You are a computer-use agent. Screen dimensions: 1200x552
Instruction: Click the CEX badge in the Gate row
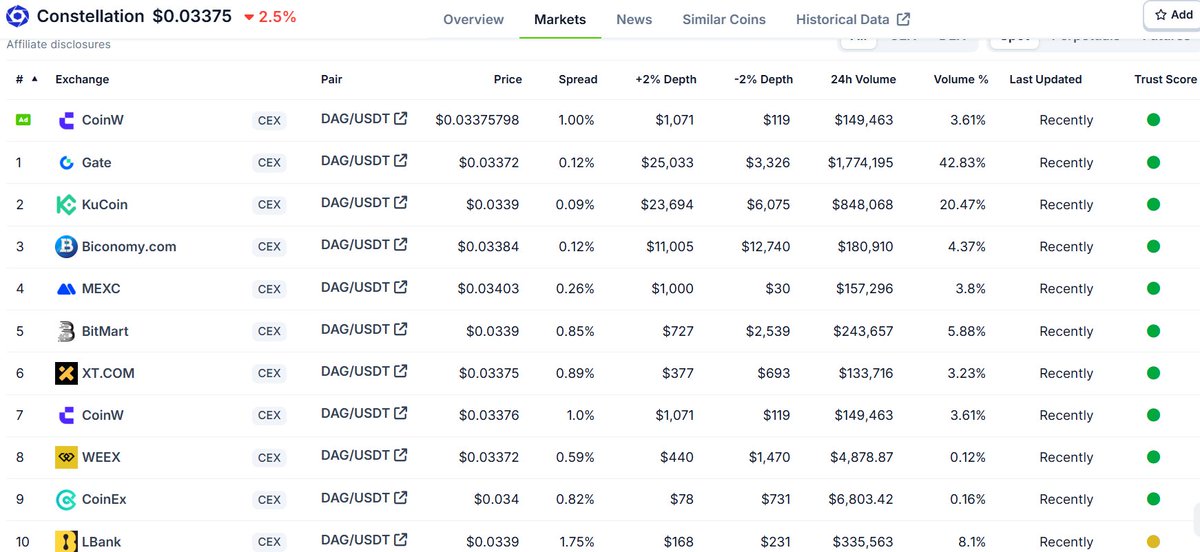pyautogui.click(x=269, y=163)
